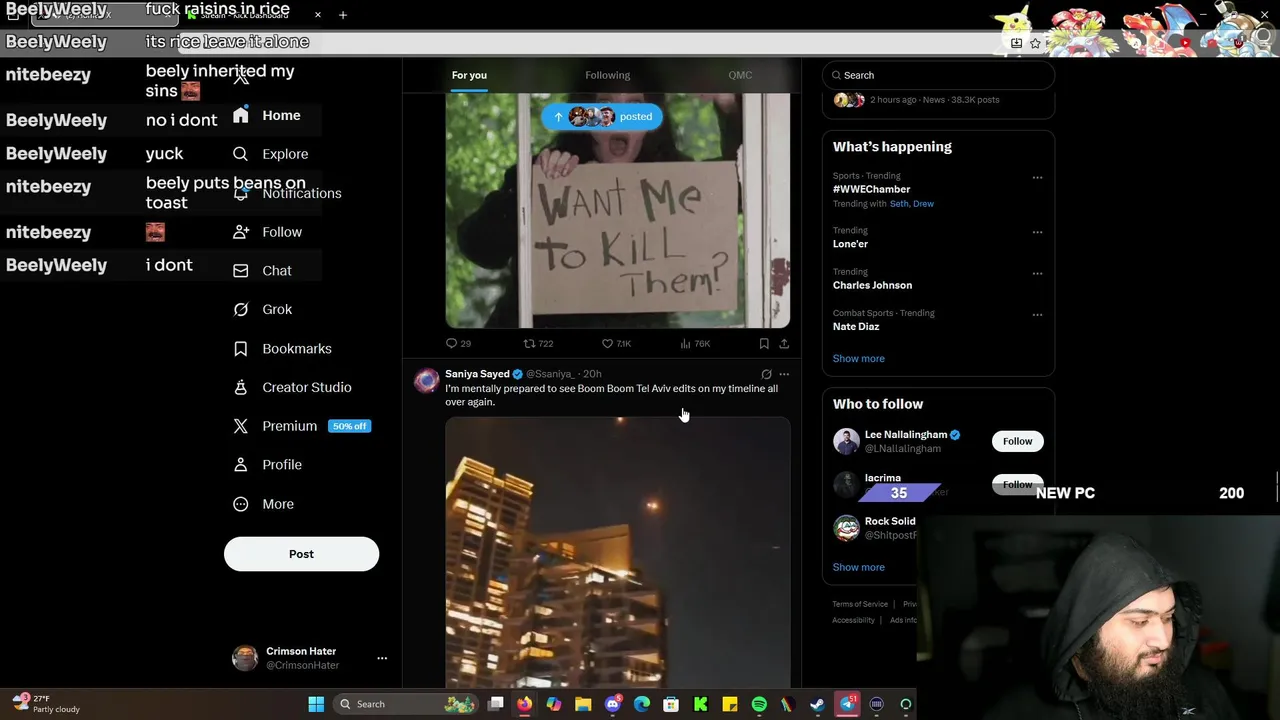Screen dimensions: 1280x720
Task: Open the Charles Johnson trend
Action: click(872, 285)
